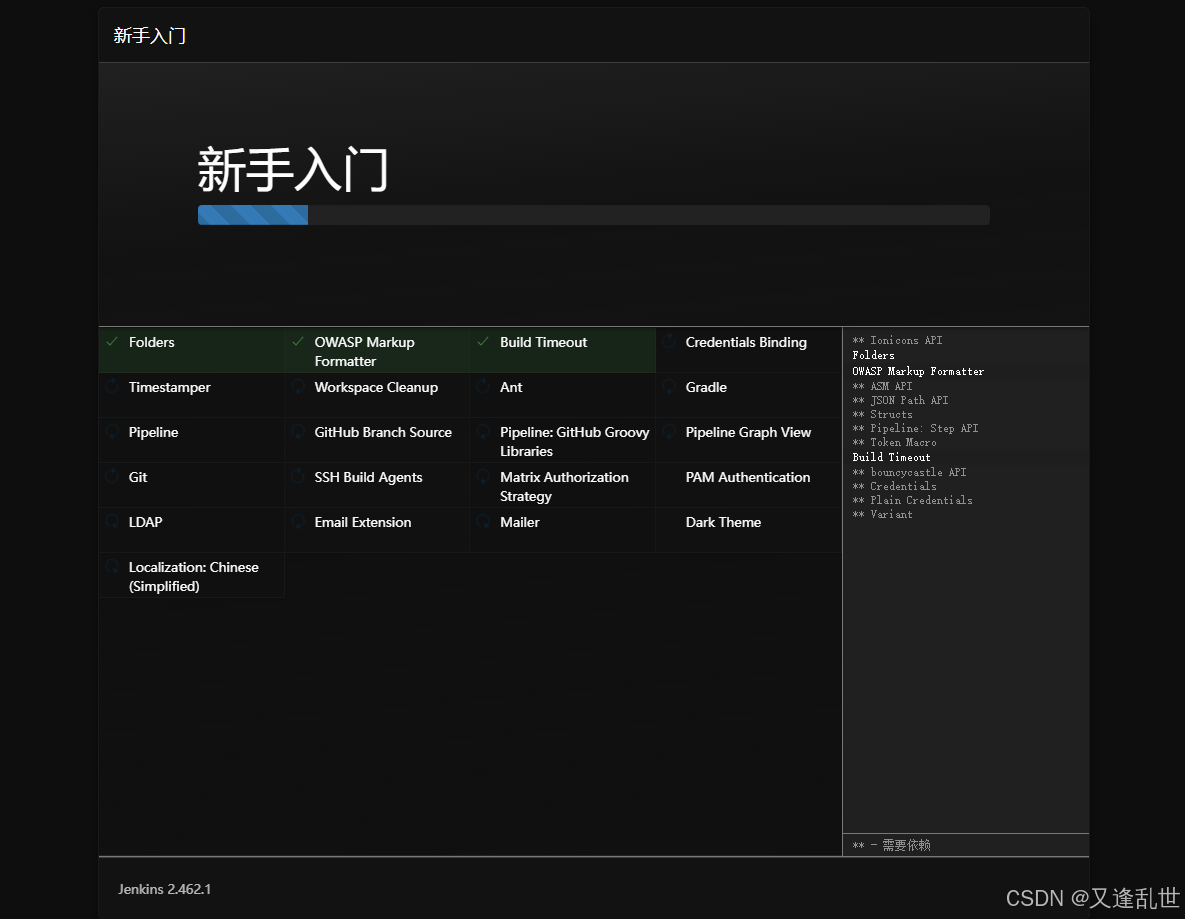This screenshot has width=1185, height=919.
Task: Select the Credentials Binding plugin cell
Action: (x=748, y=350)
